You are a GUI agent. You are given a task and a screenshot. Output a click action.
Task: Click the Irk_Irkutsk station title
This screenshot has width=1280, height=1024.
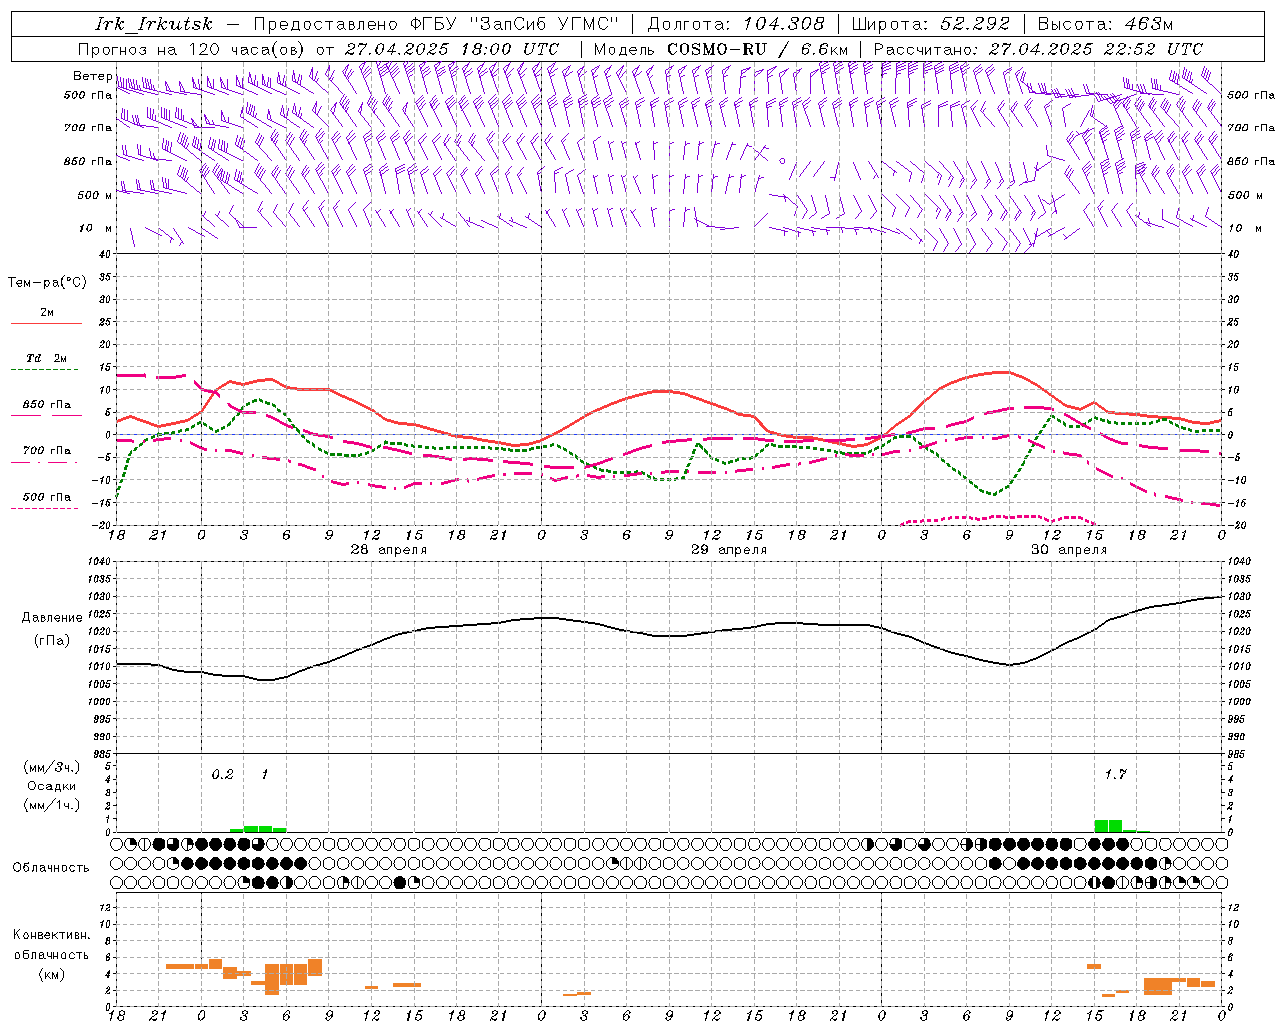[x=153, y=24]
